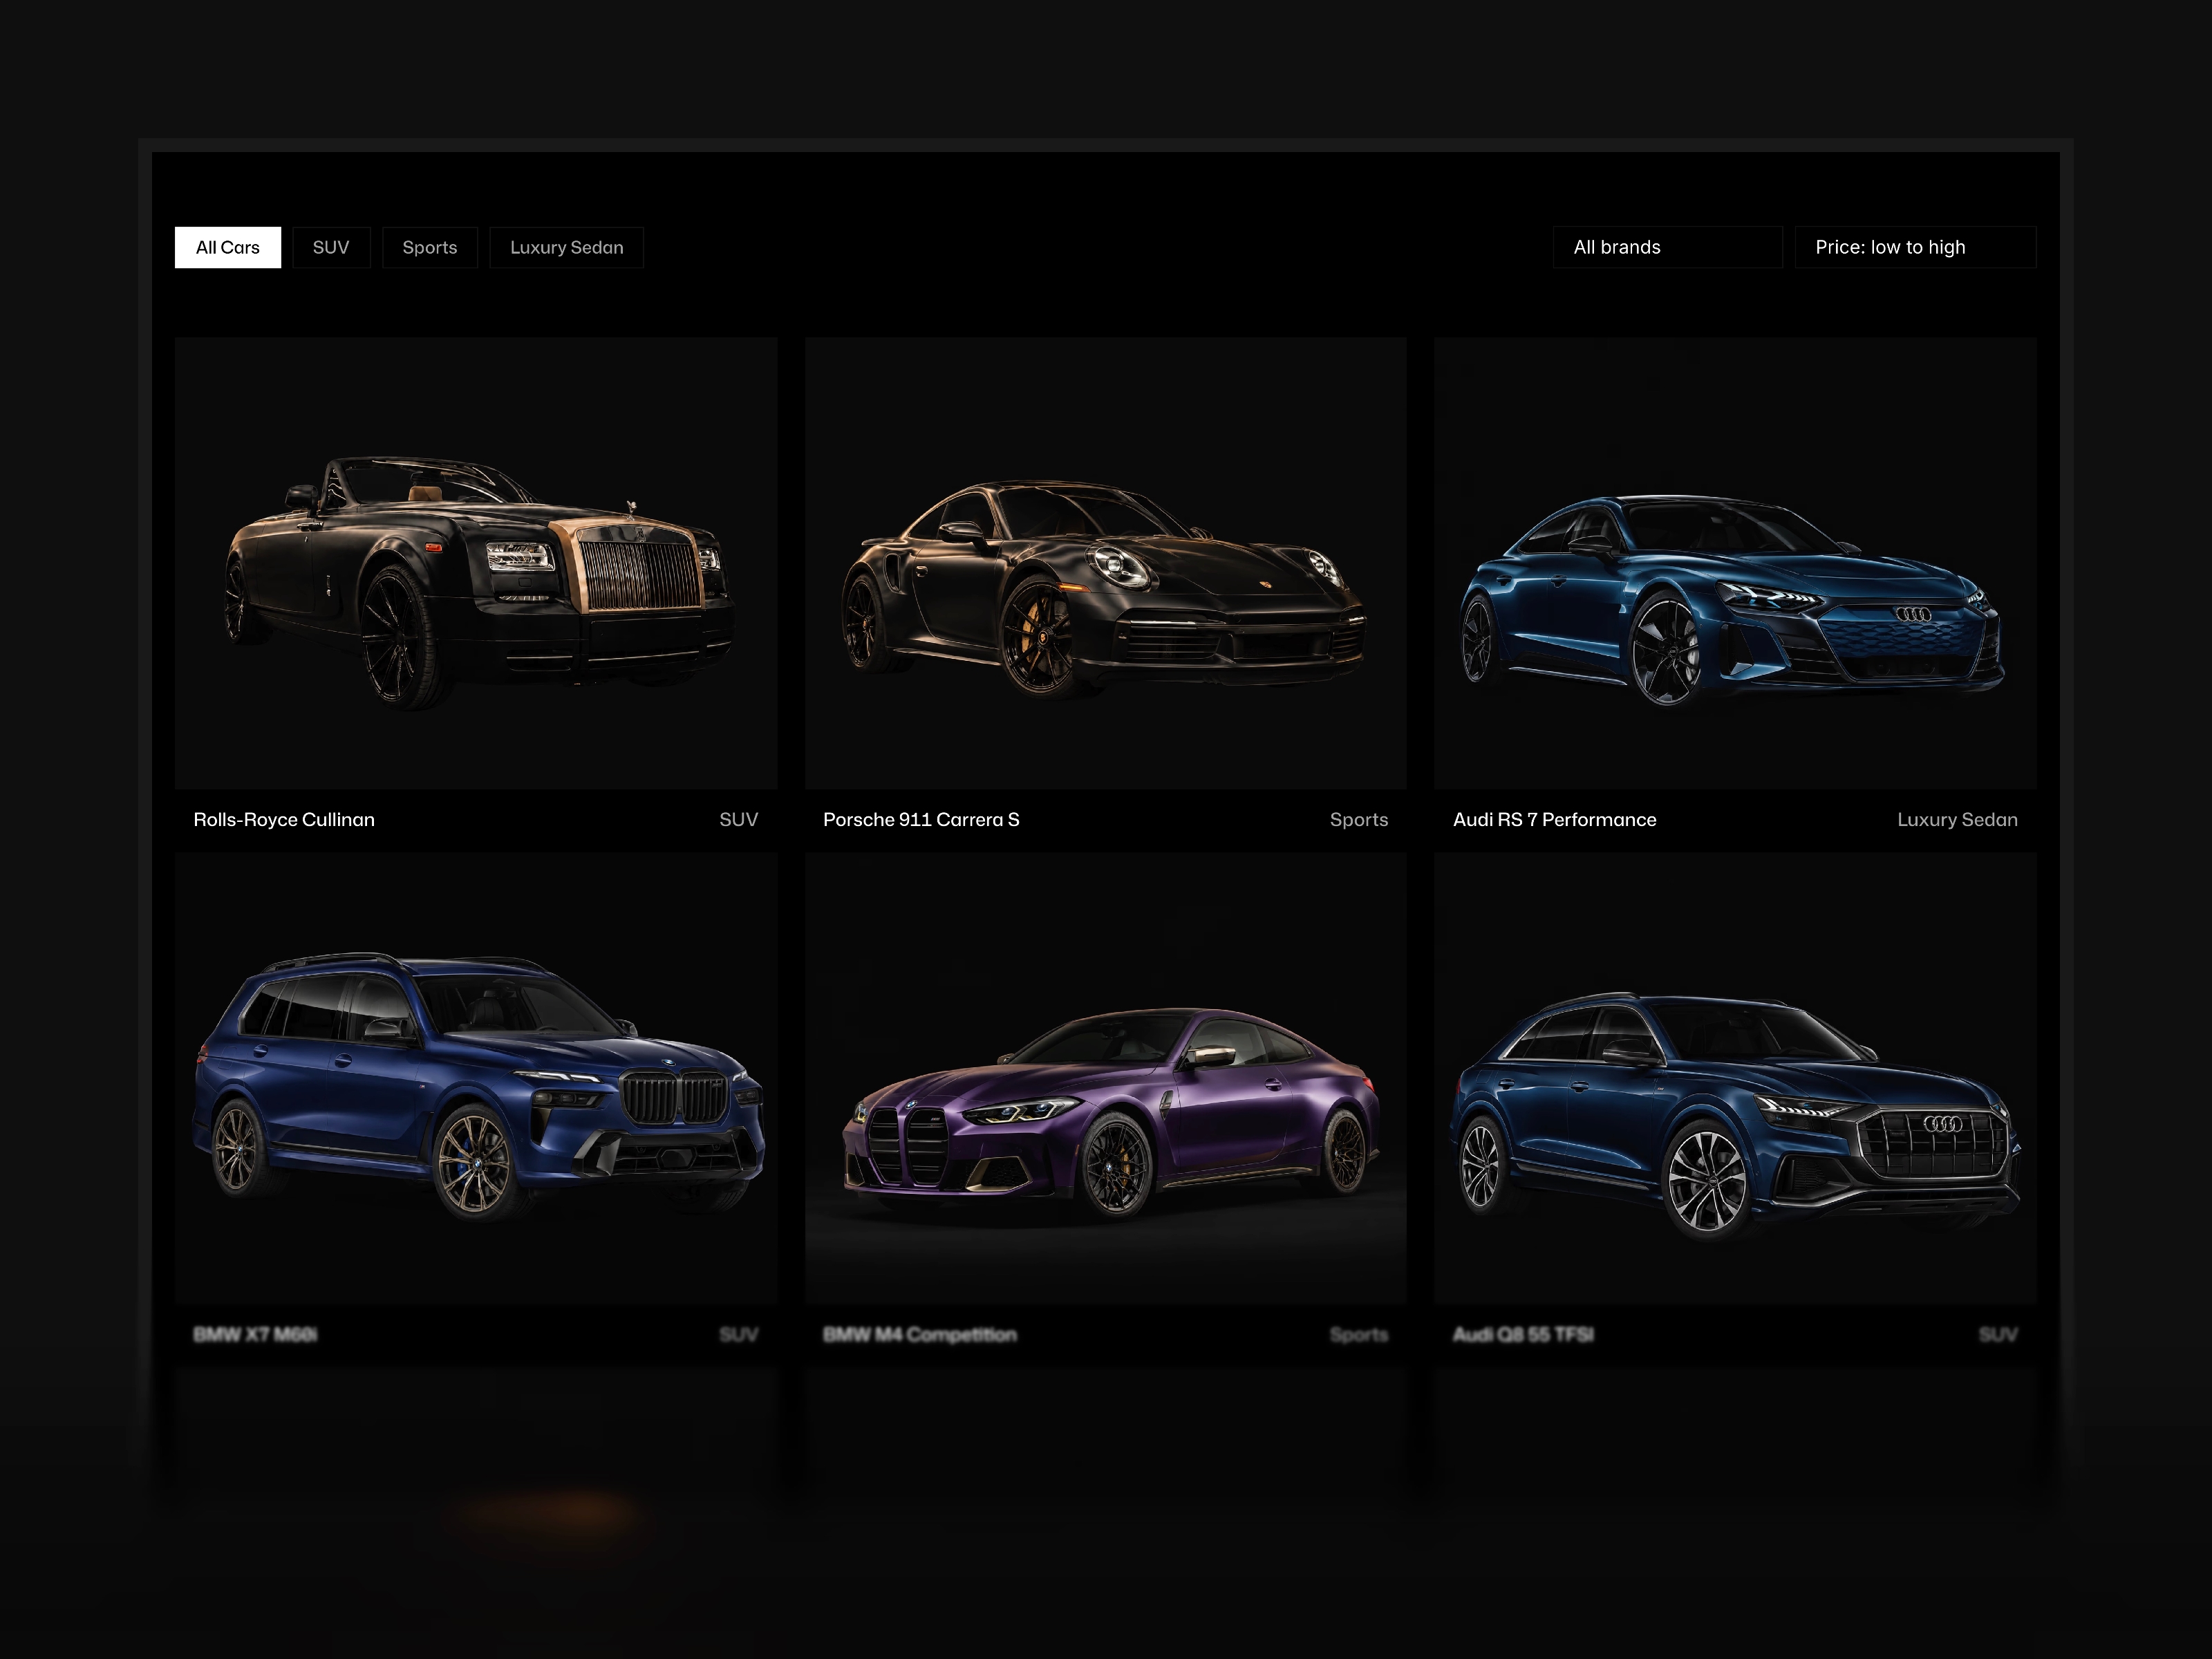The image size is (2212, 1659).
Task: Click the "BMW M4 Competition" car name
Action: [x=920, y=1335]
